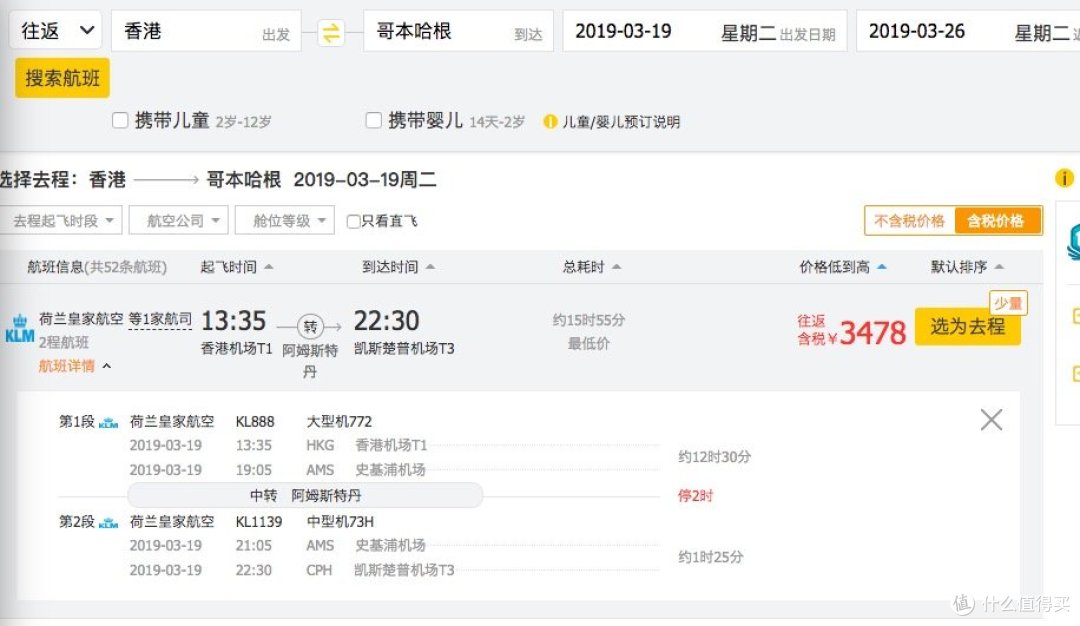This screenshot has height=626, width=1080.
Task: Click 约1时25分 segment duration
Action: tap(711, 557)
